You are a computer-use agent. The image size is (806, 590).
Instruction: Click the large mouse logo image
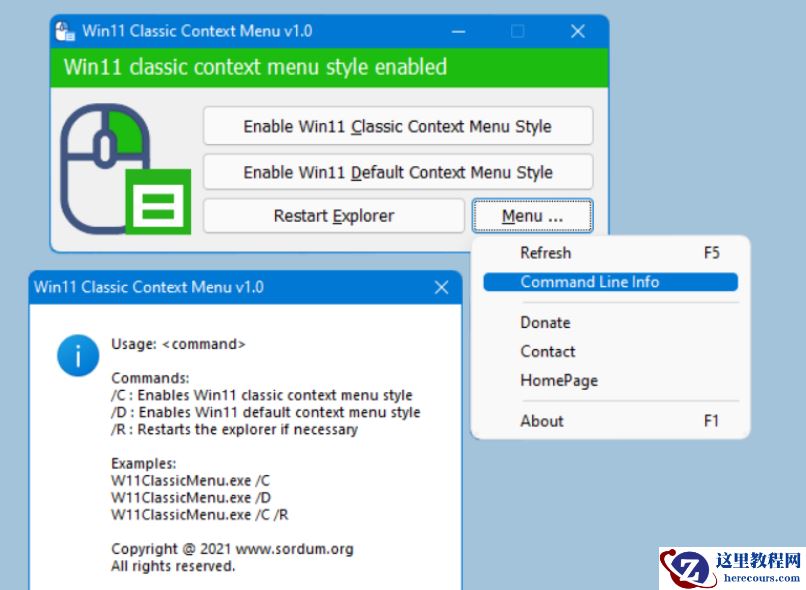click(126, 169)
